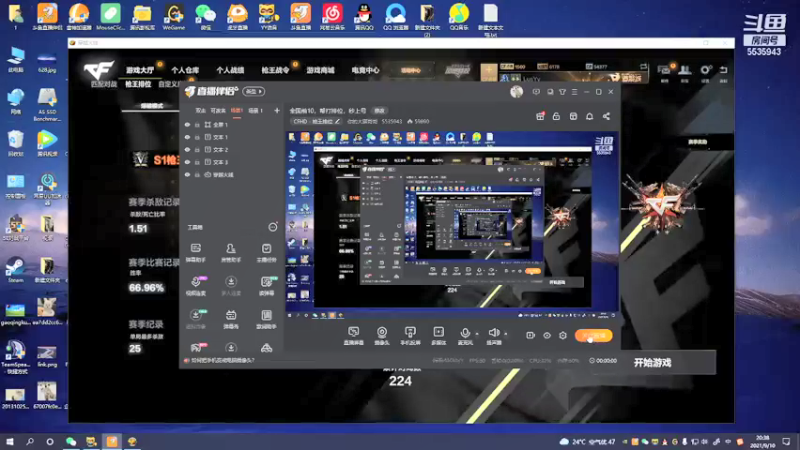Screen dimensions: 800x450
Task: Mute the speaker output icon
Action: pos(493,334)
